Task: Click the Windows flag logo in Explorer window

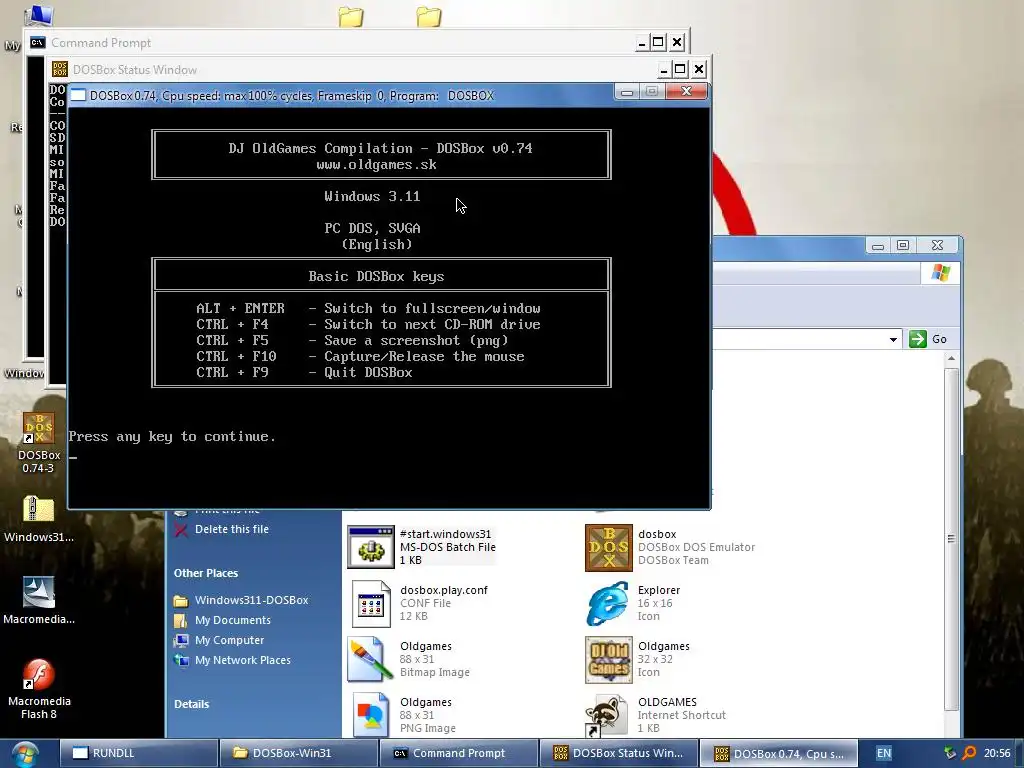Action: click(940, 272)
